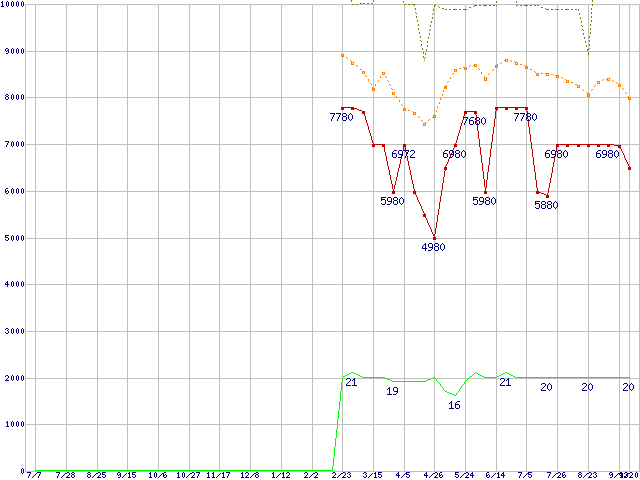This screenshot has height=480, width=640.
Task: Click red line's lowest point above 4980
Action: [x=434, y=237]
